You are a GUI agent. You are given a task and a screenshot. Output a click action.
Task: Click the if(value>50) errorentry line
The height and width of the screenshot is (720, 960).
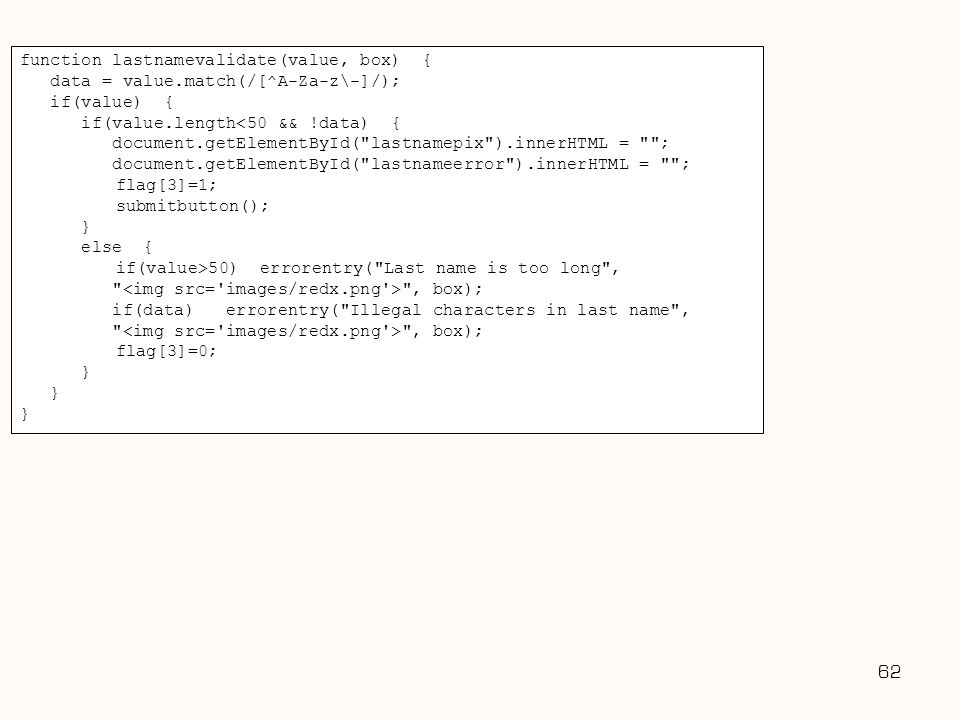tap(367, 268)
